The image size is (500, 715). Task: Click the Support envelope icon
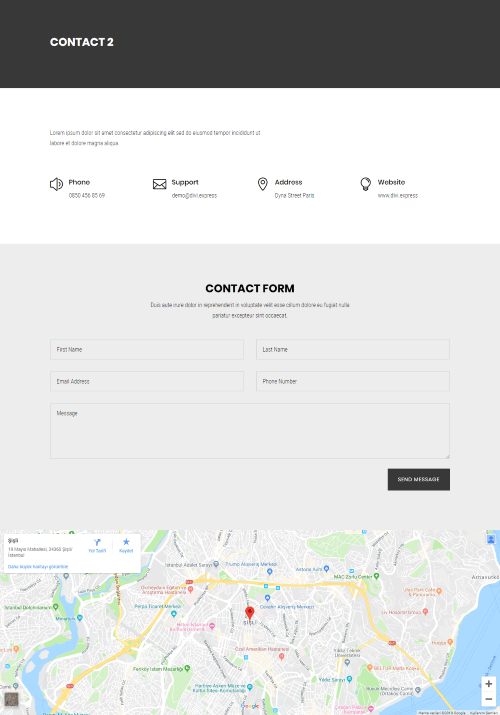(160, 184)
